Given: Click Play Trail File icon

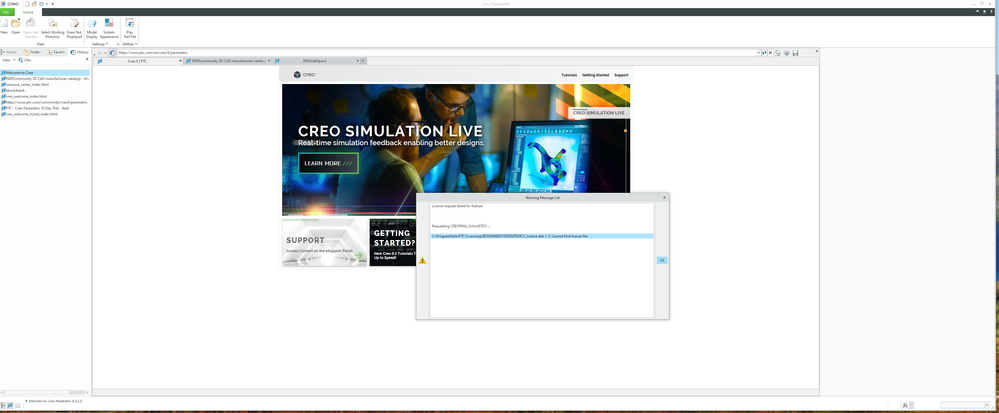Looking at the screenshot, I should [x=130, y=23].
